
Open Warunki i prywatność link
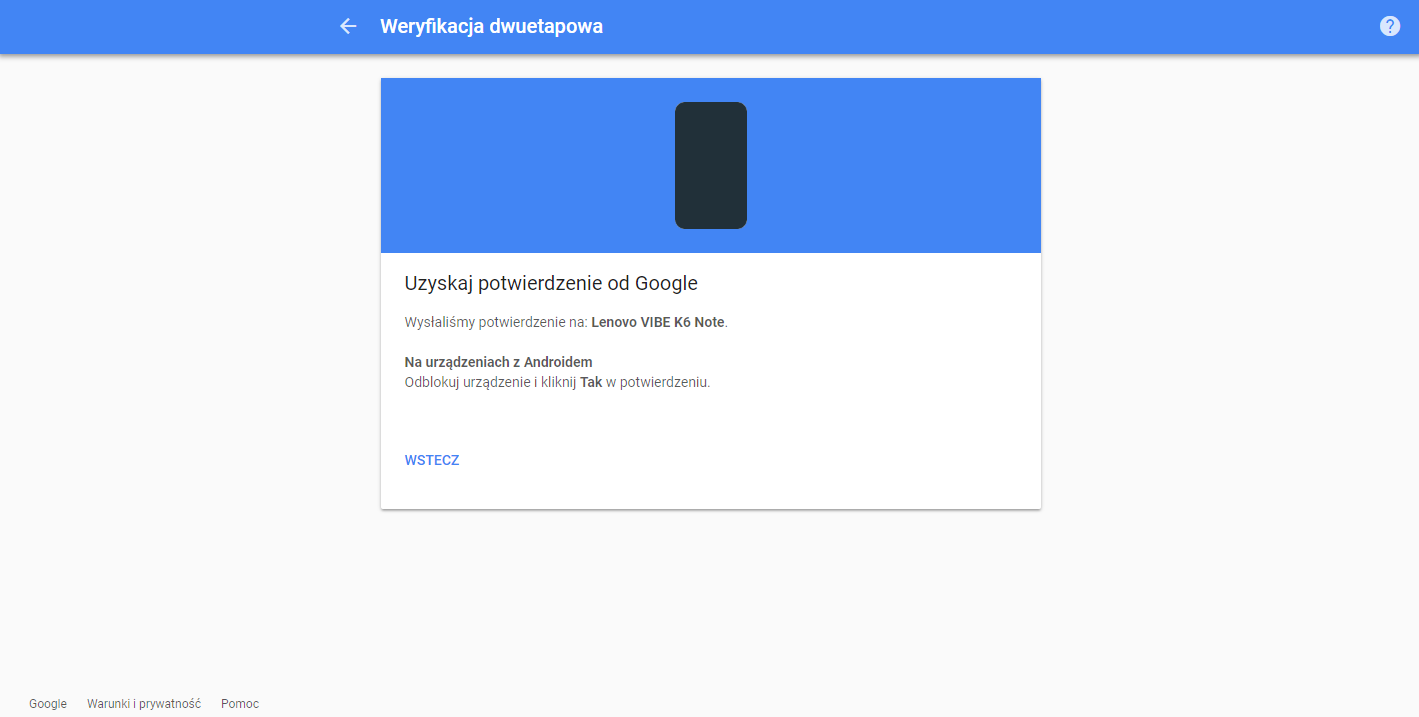pos(144,704)
